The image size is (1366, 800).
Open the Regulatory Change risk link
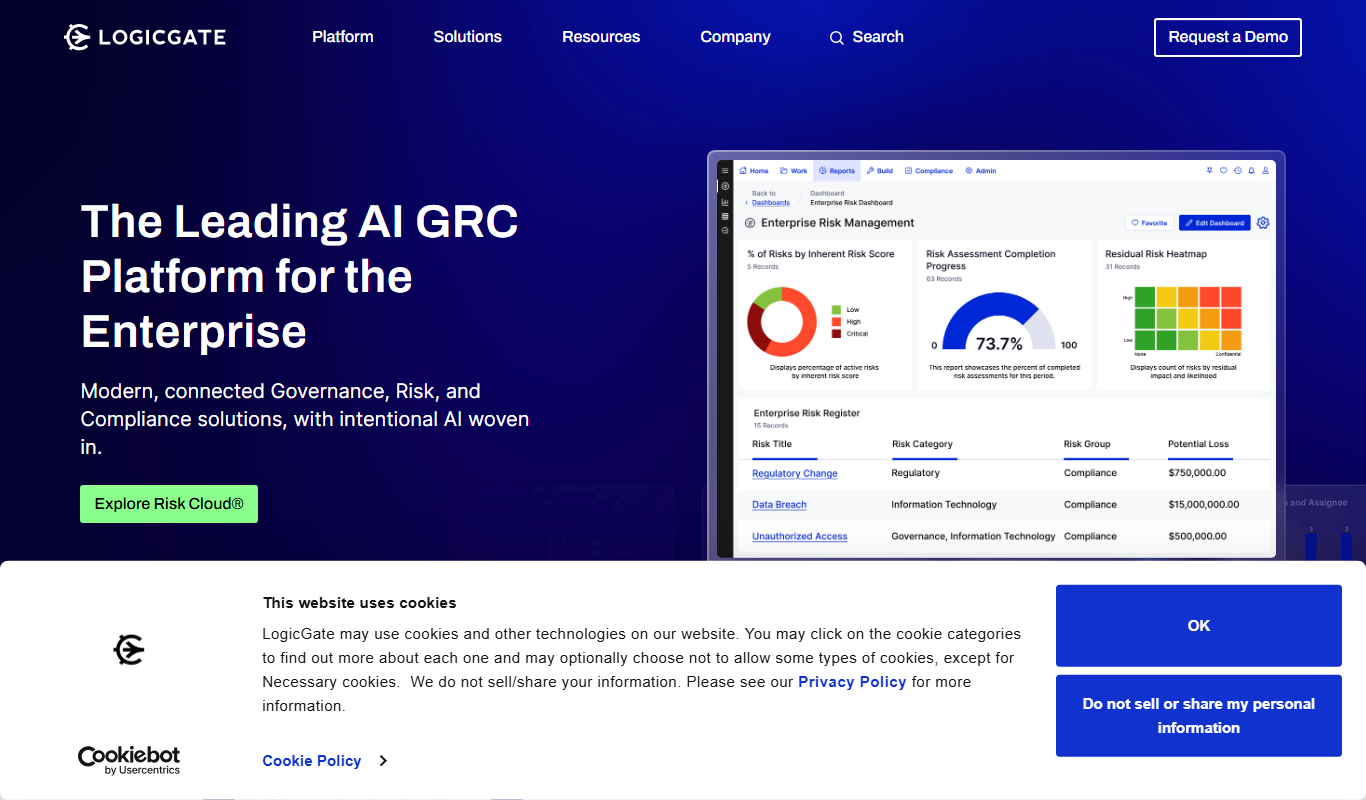(x=795, y=474)
